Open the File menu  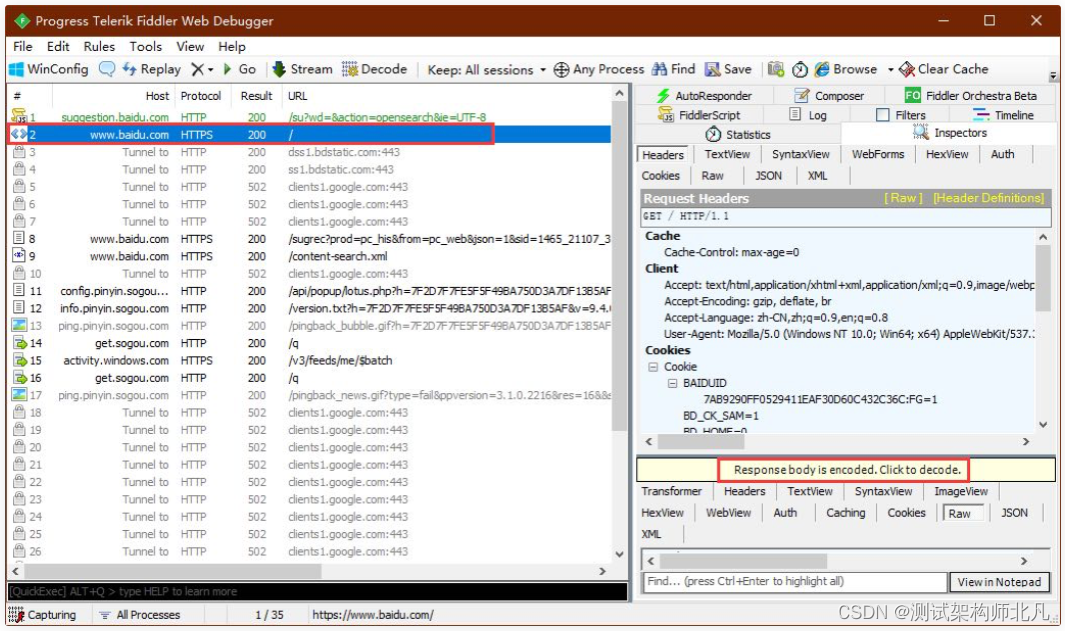pyautogui.click(x=22, y=46)
